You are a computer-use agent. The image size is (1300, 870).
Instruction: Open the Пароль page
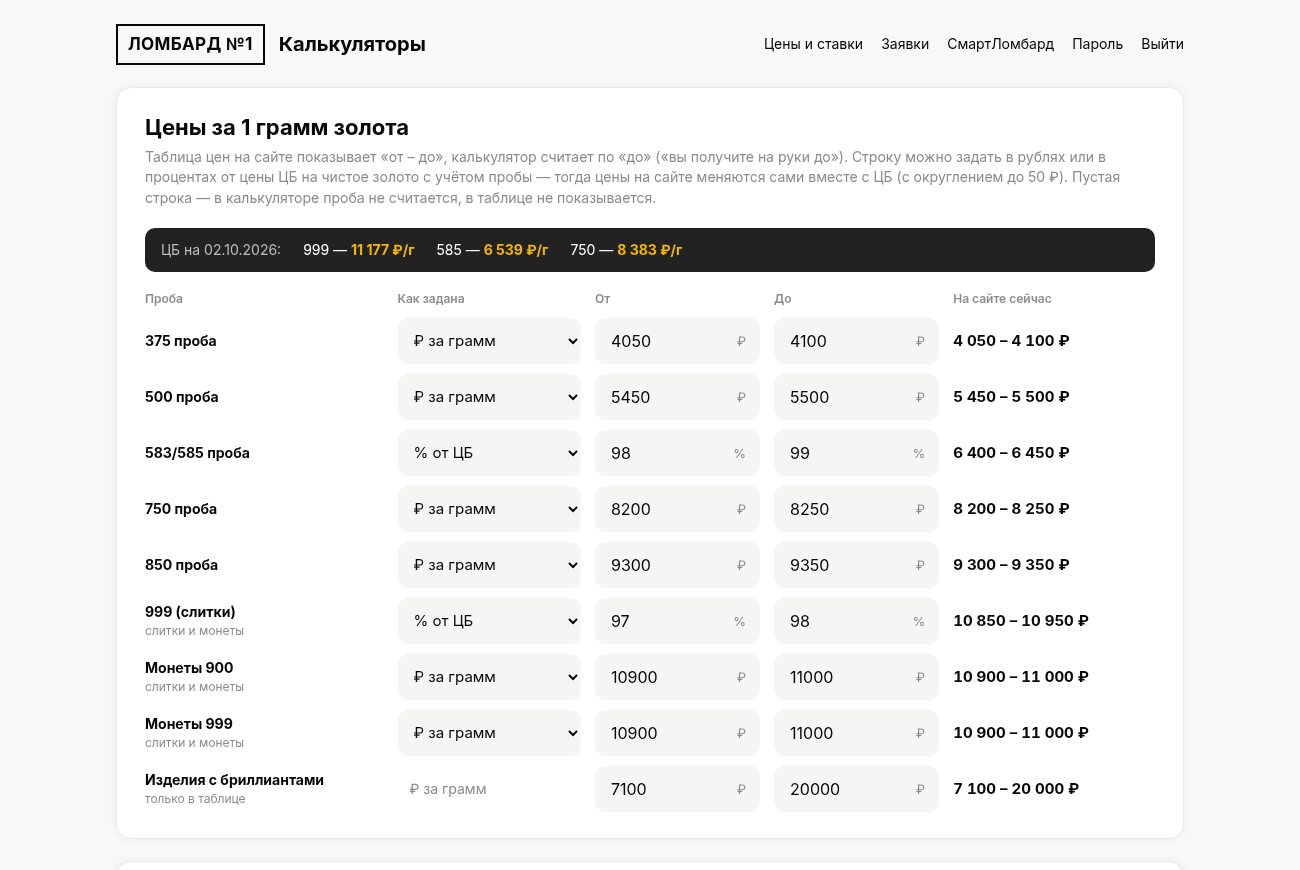pyautogui.click(x=1097, y=44)
